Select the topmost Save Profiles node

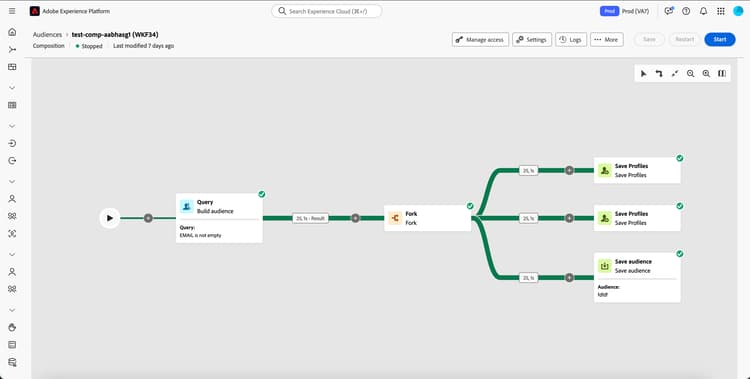637,170
